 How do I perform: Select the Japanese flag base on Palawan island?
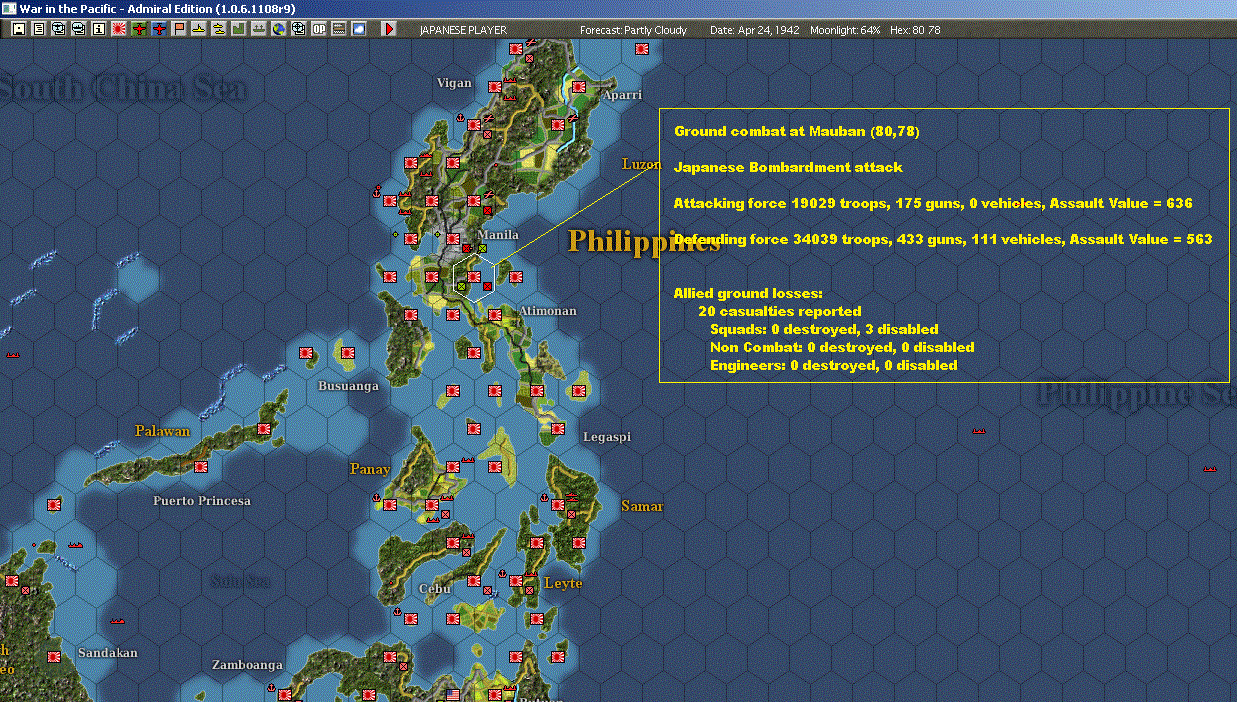tap(264, 428)
